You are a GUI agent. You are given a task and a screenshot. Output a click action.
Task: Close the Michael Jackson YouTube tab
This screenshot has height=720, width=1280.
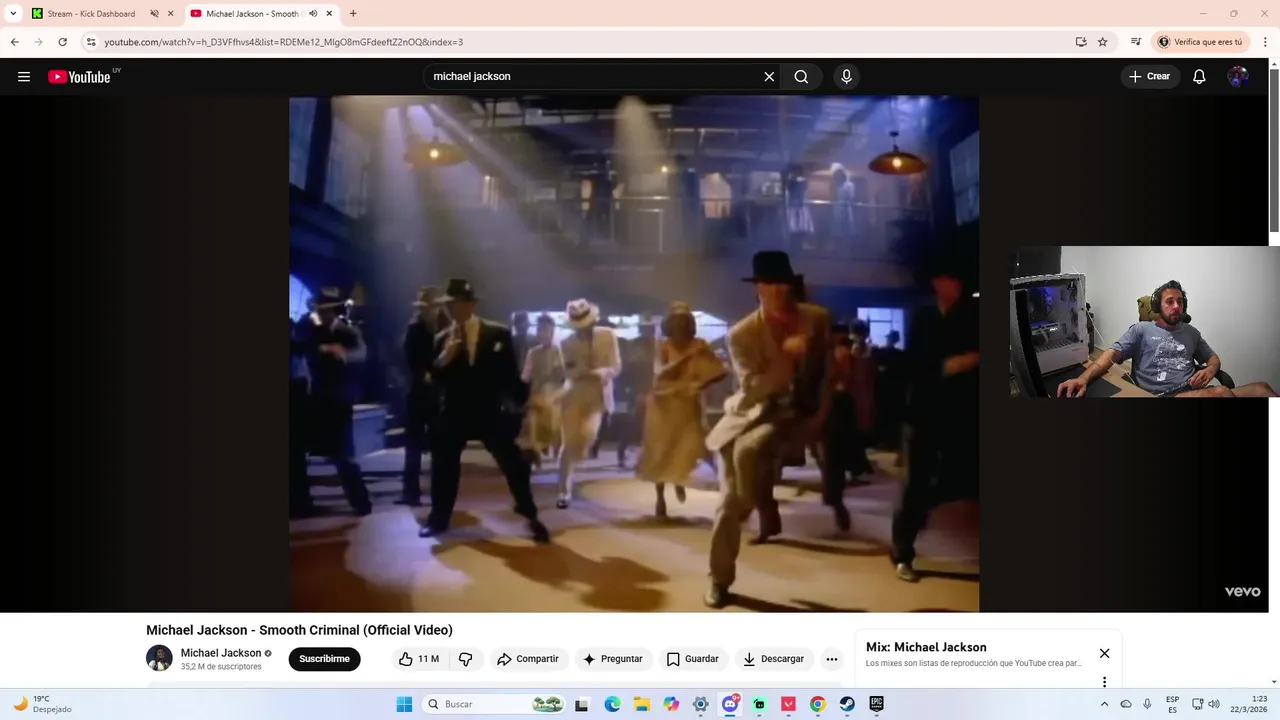pyautogui.click(x=329, y=14)
